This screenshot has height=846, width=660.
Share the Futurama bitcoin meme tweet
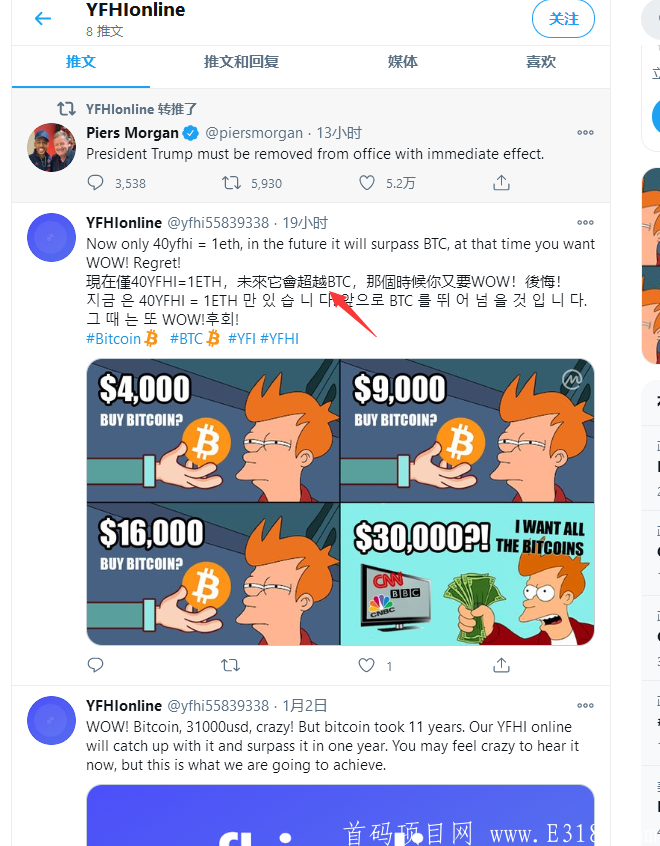[501, 665]
